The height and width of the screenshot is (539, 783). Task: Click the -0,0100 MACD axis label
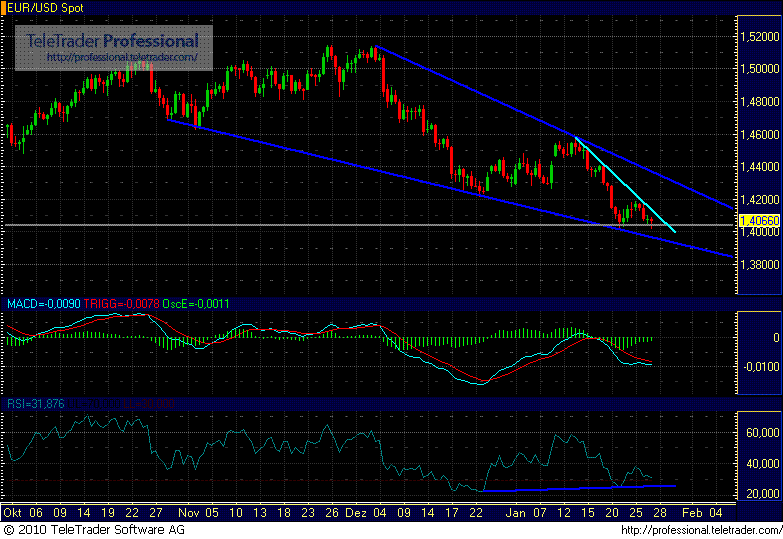[762, 367]
